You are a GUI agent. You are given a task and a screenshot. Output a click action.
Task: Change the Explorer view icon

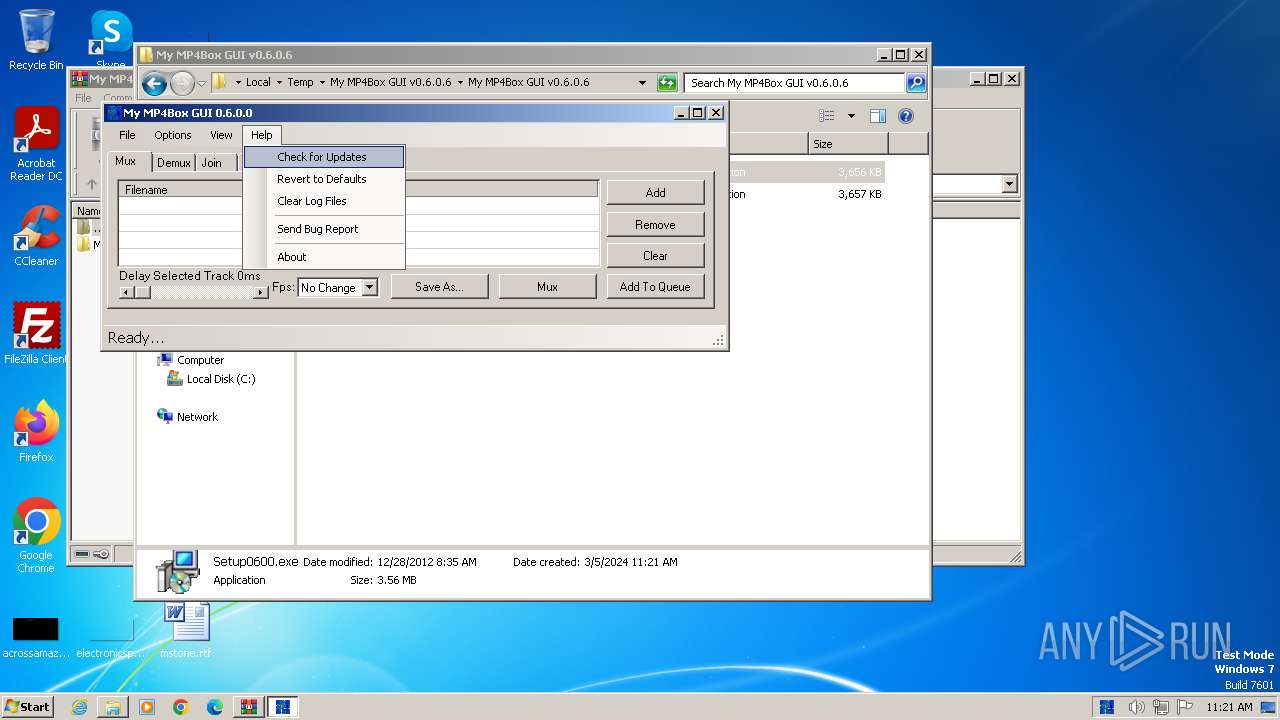pos(827,116)
